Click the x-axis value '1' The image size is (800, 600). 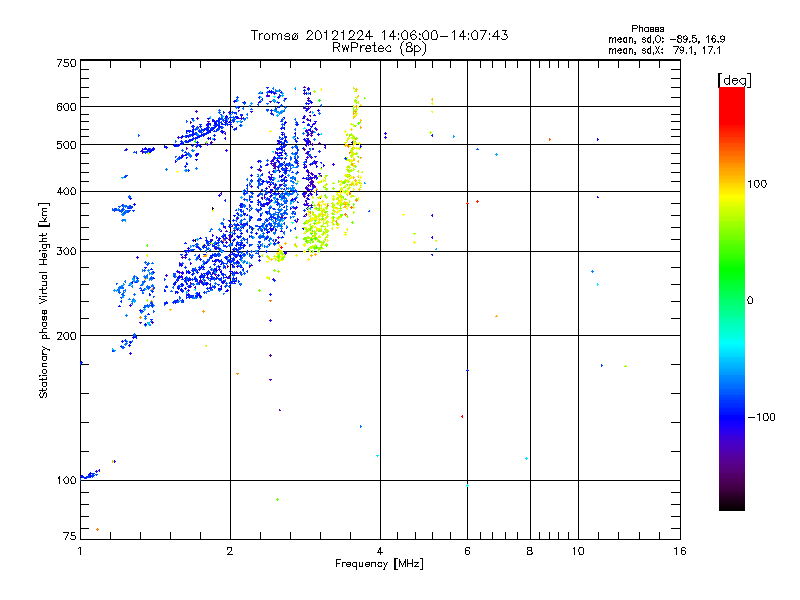click(80, 551)
